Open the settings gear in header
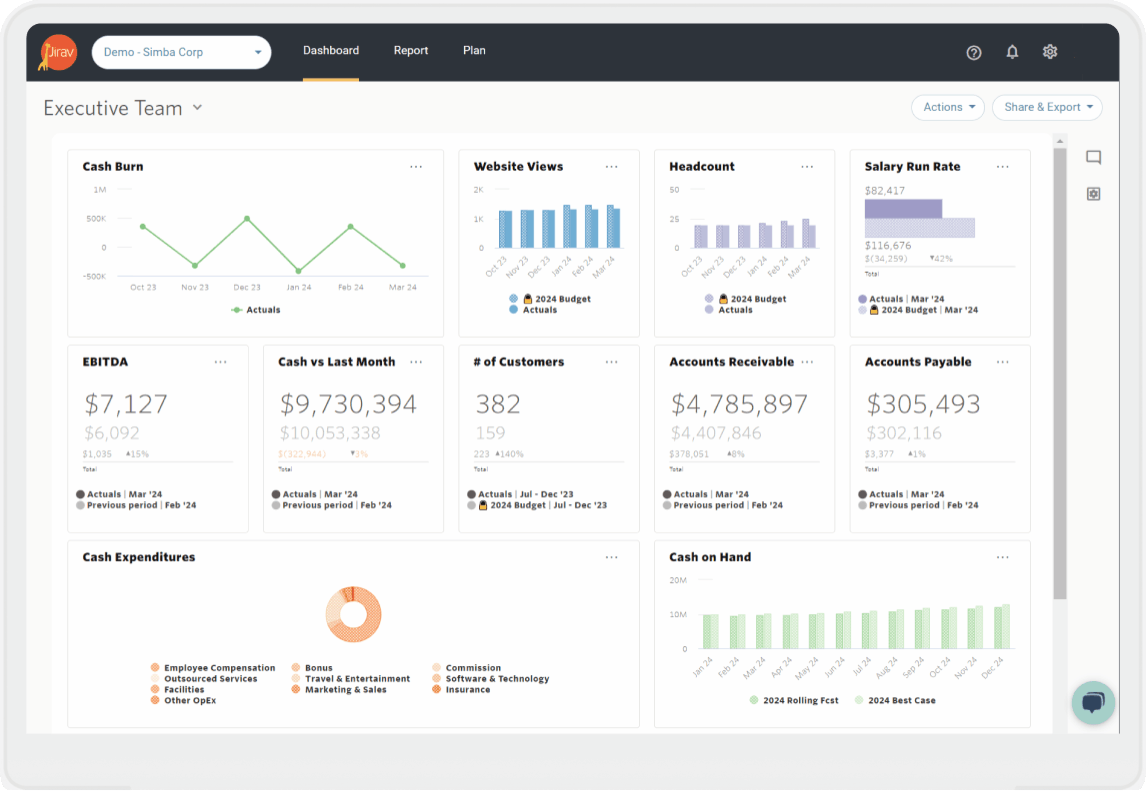This screenshot has height=791, width=1146. [x=1050, y=52]
